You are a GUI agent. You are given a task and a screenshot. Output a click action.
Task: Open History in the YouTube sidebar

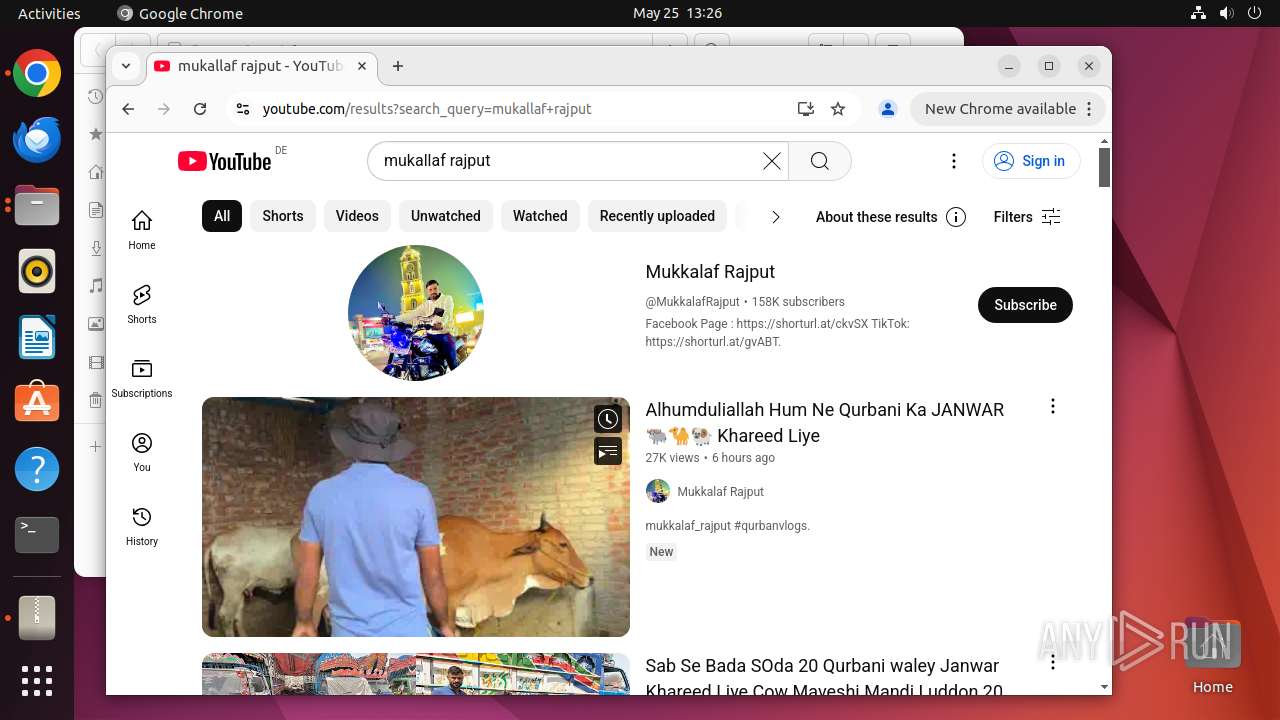click(x=142, y=526)
